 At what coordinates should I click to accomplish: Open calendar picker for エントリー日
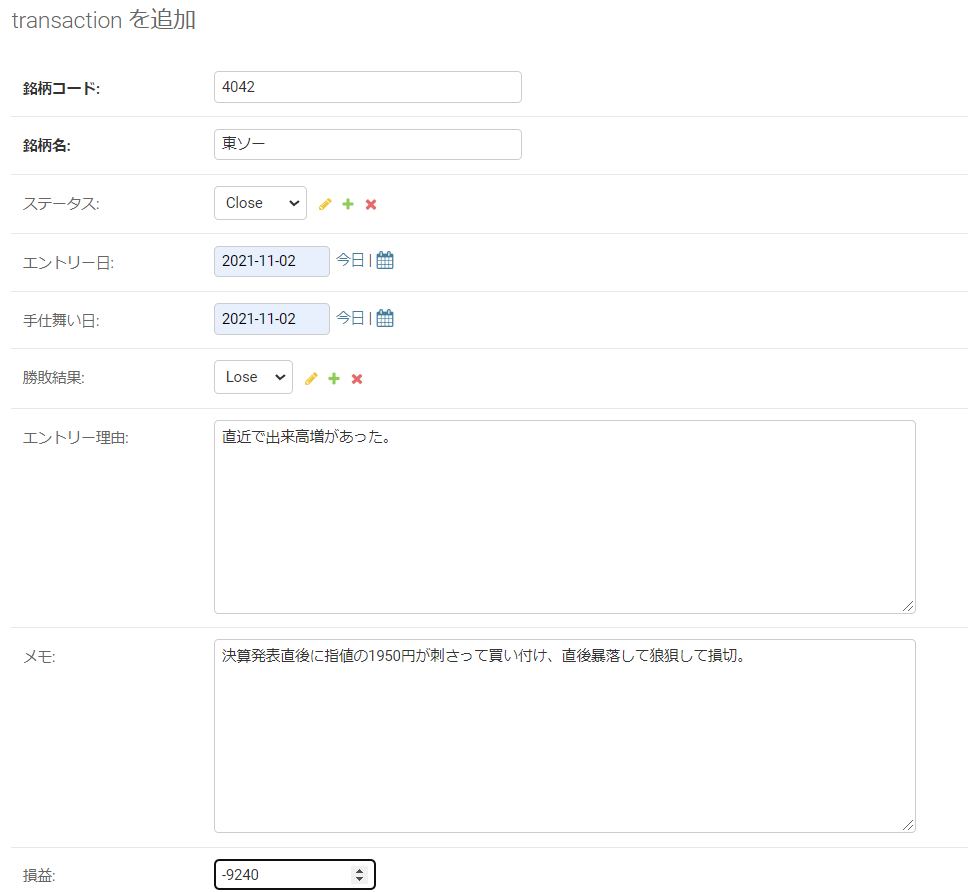coord(385,260)
